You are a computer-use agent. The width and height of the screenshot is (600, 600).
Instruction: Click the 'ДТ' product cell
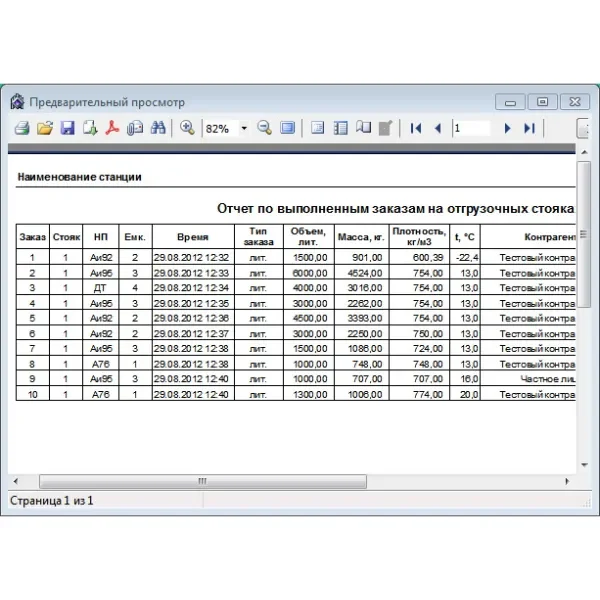point(100,288)
